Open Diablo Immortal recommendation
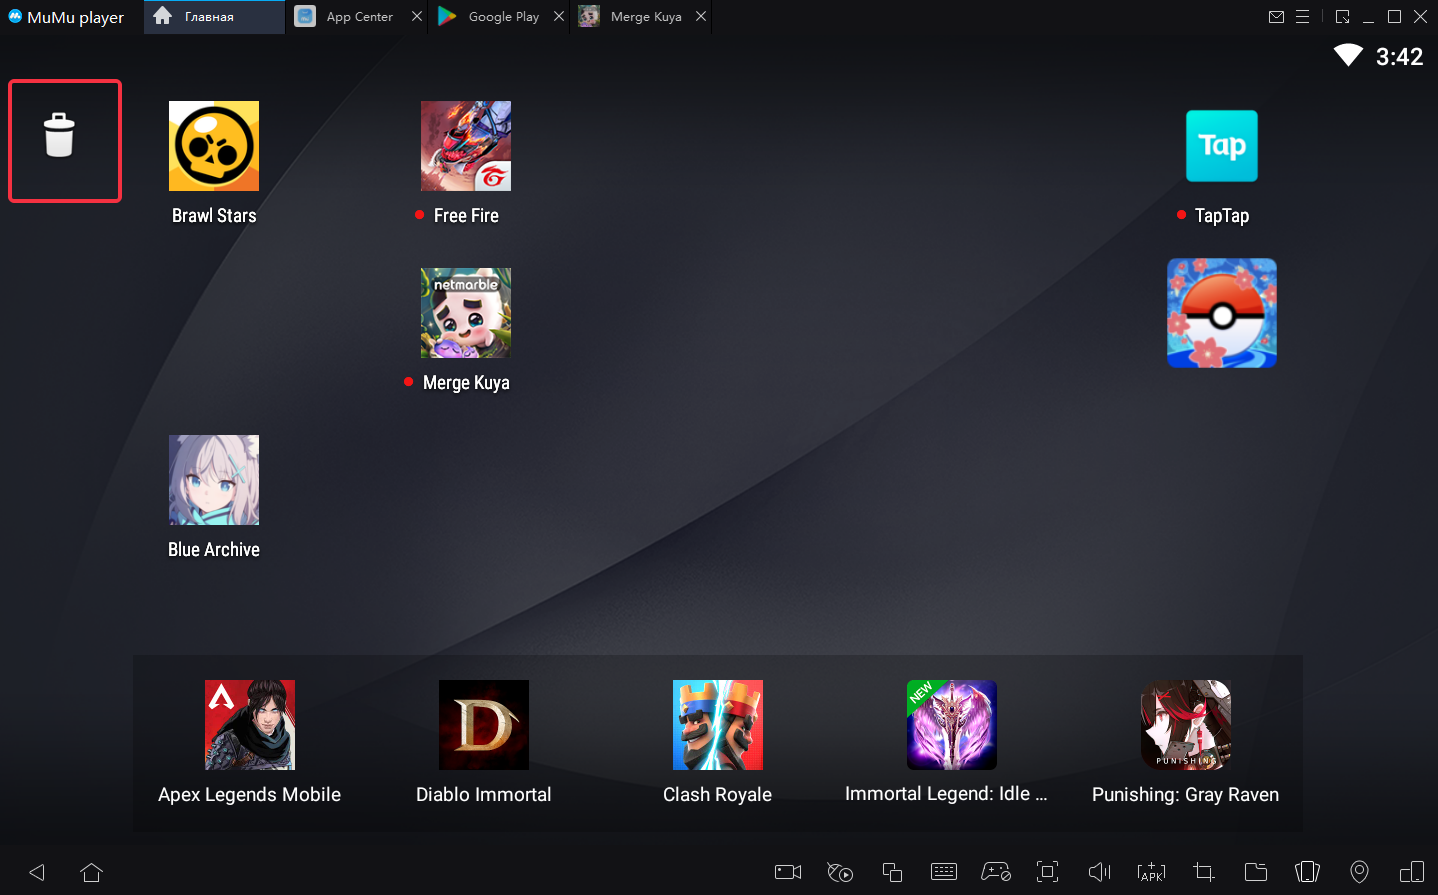 (x=484, y=725)
